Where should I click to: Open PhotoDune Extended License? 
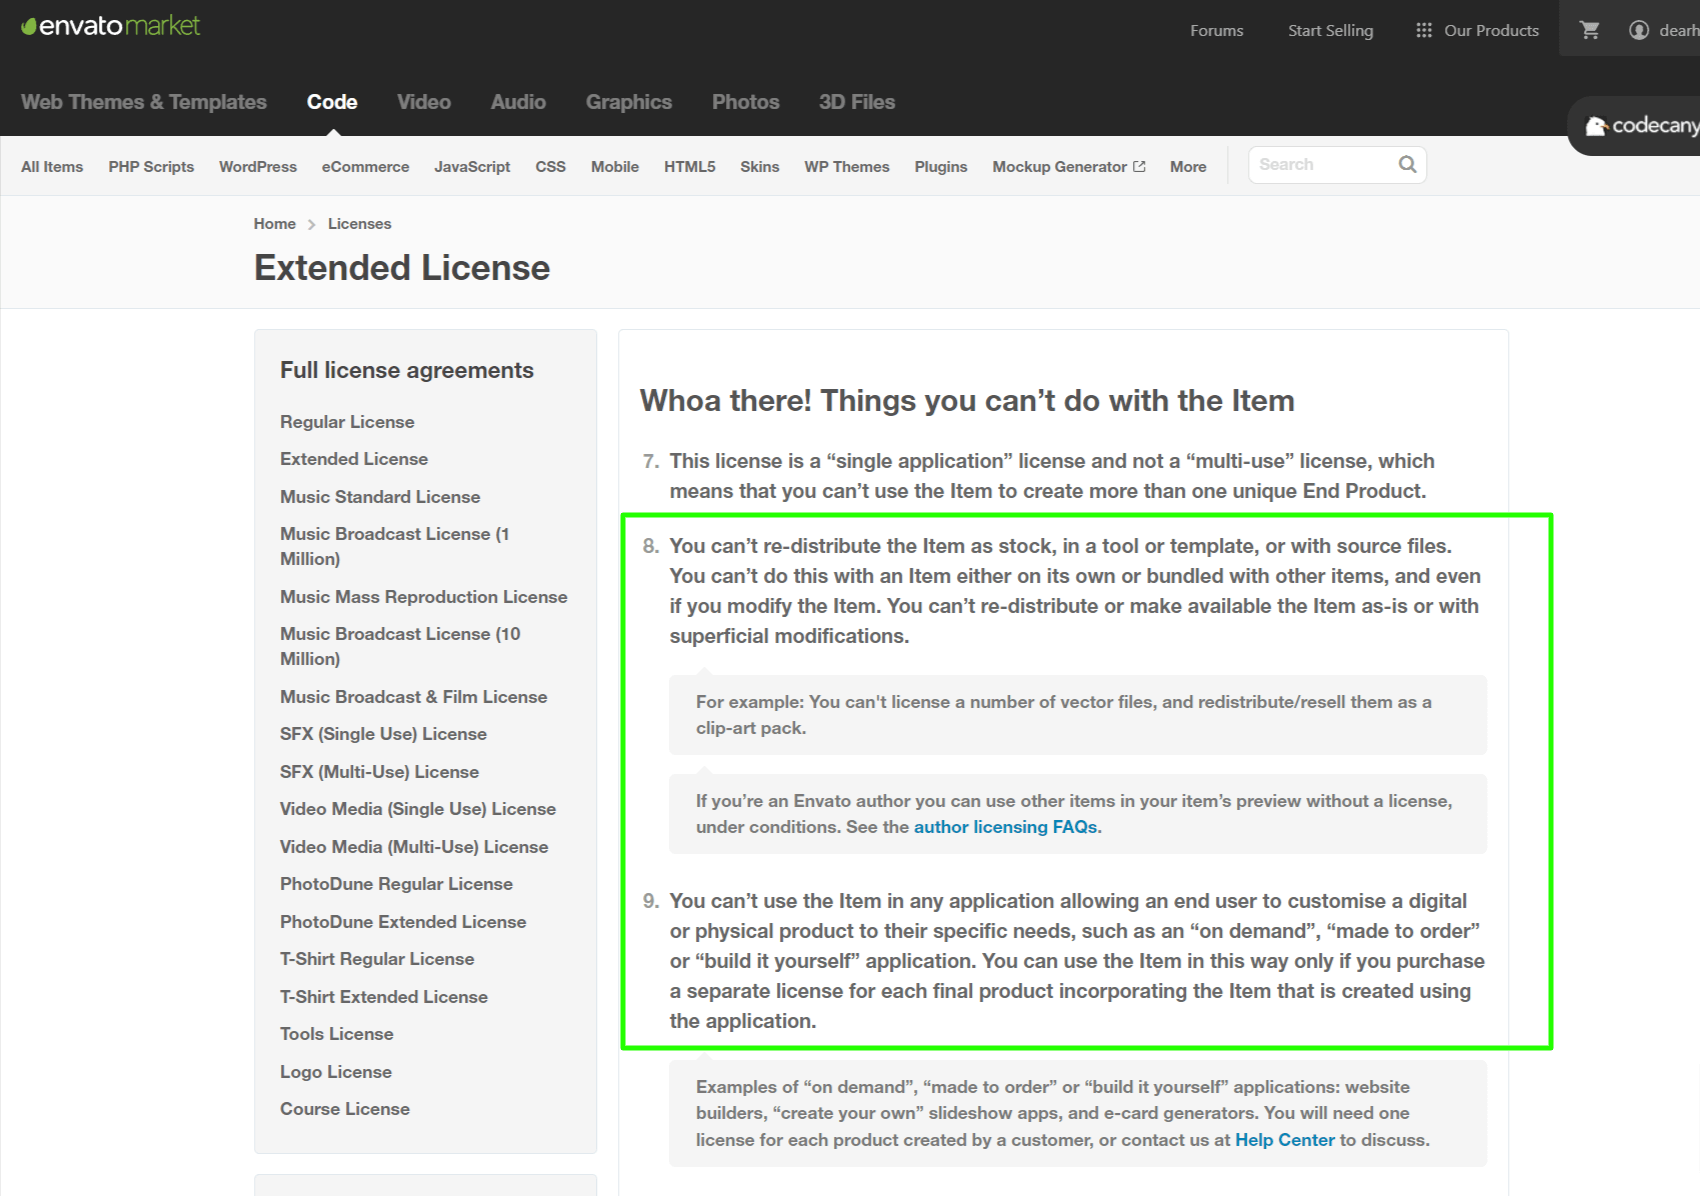click(403, 922)
